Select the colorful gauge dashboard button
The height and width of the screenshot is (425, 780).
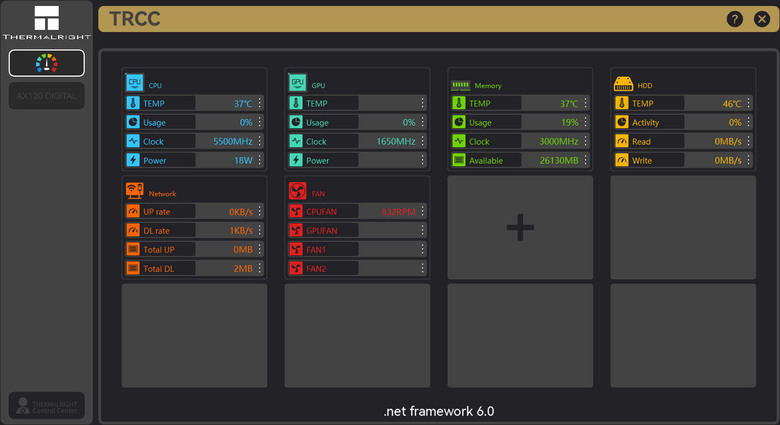point(47,63)
